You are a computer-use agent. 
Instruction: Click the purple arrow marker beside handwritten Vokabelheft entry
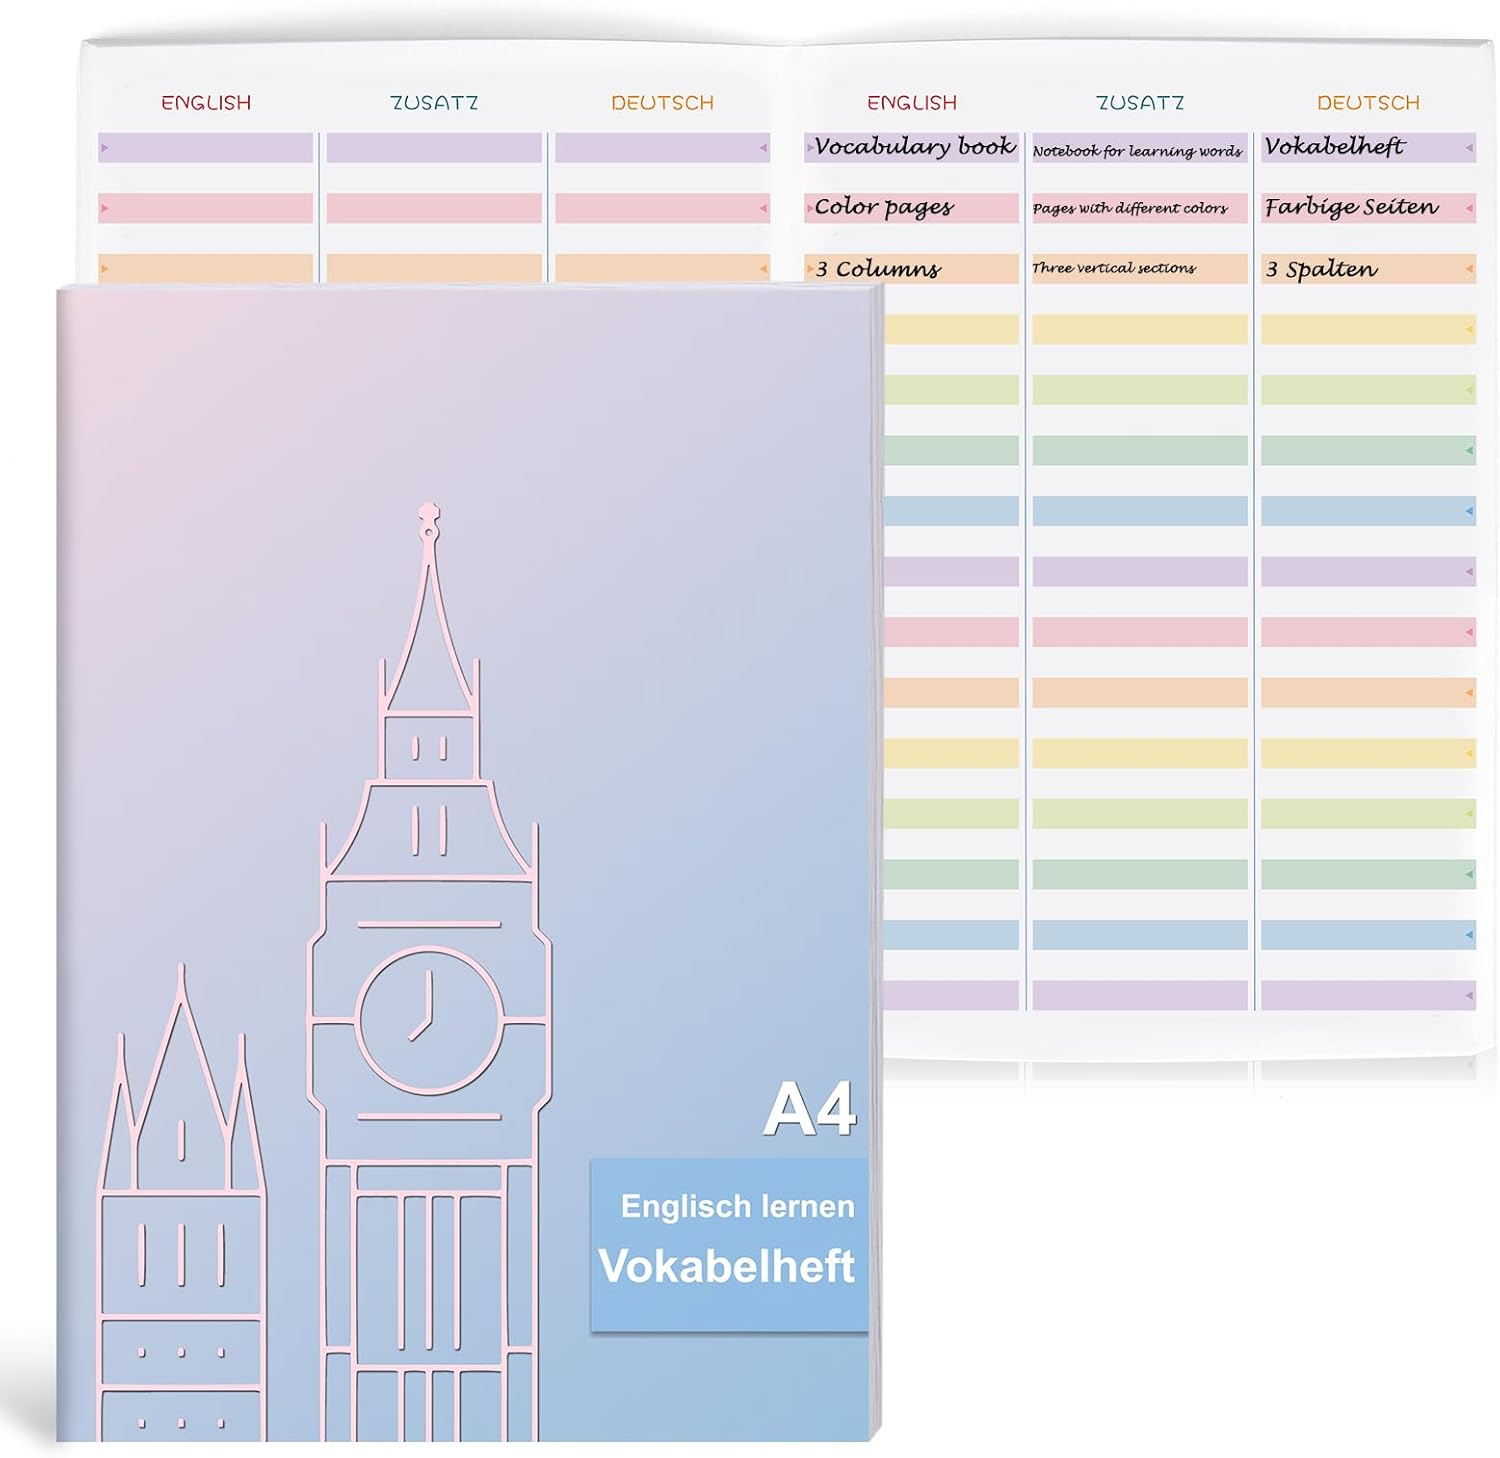point(1468,148)
